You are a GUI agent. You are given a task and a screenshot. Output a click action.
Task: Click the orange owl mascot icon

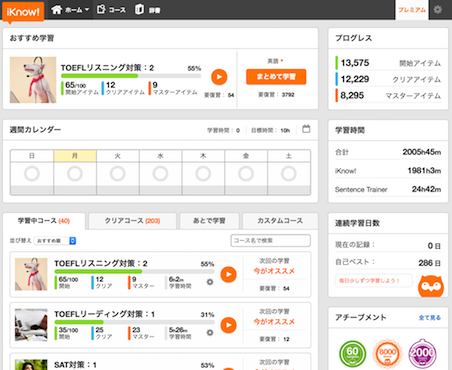431,286
